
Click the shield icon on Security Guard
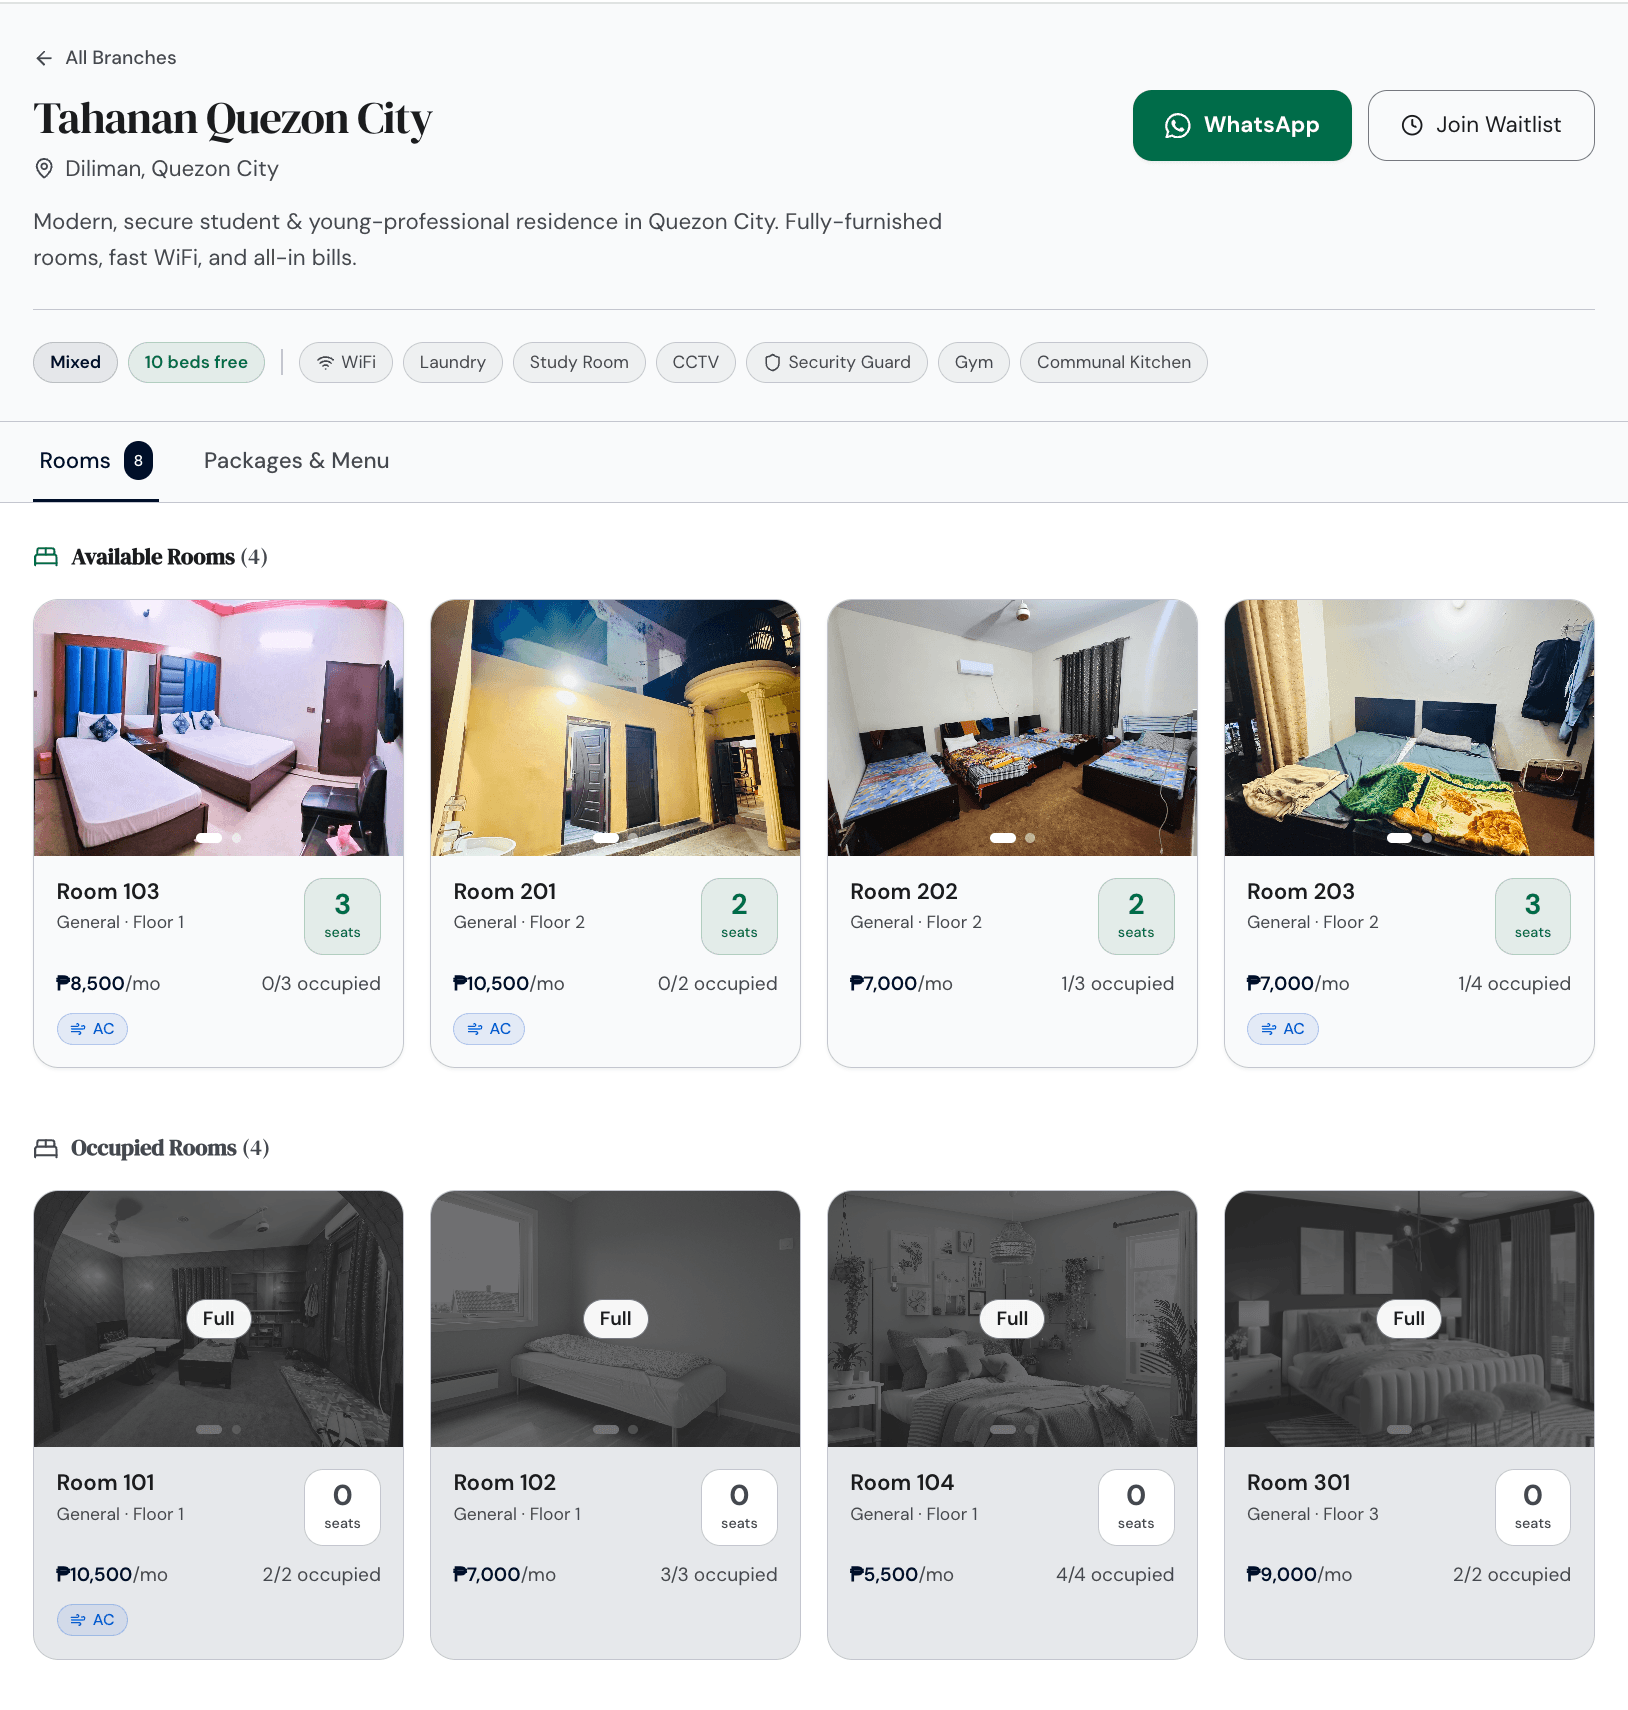772,363
